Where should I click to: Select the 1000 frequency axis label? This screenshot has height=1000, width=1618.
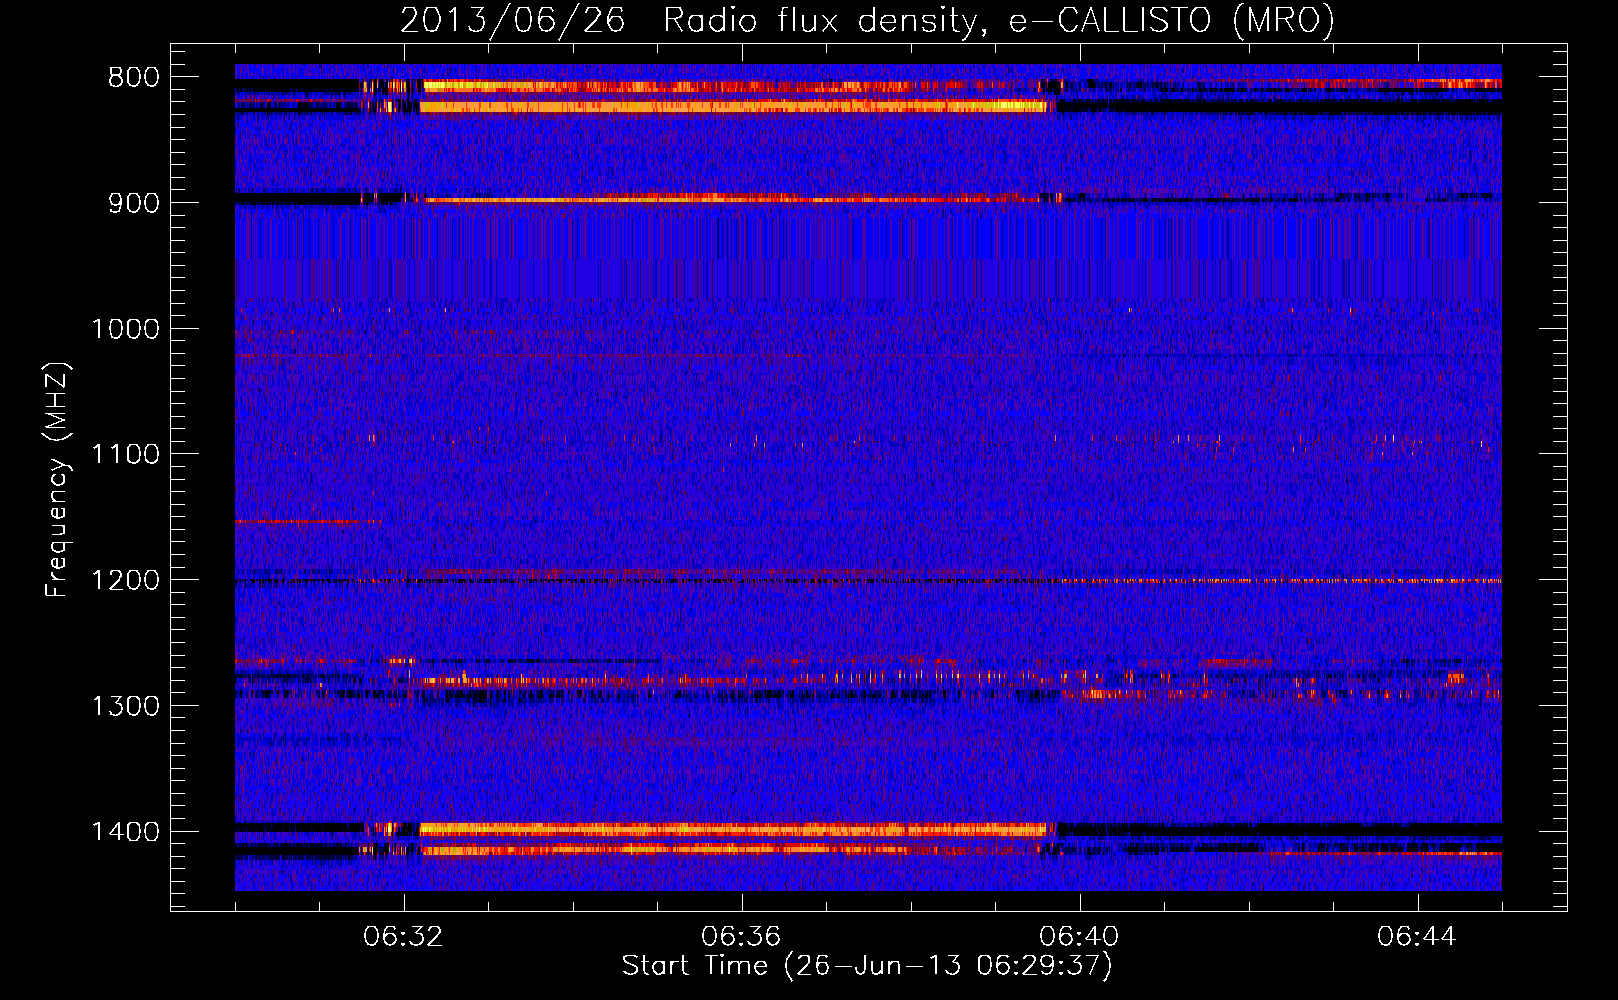coord(126,329)
